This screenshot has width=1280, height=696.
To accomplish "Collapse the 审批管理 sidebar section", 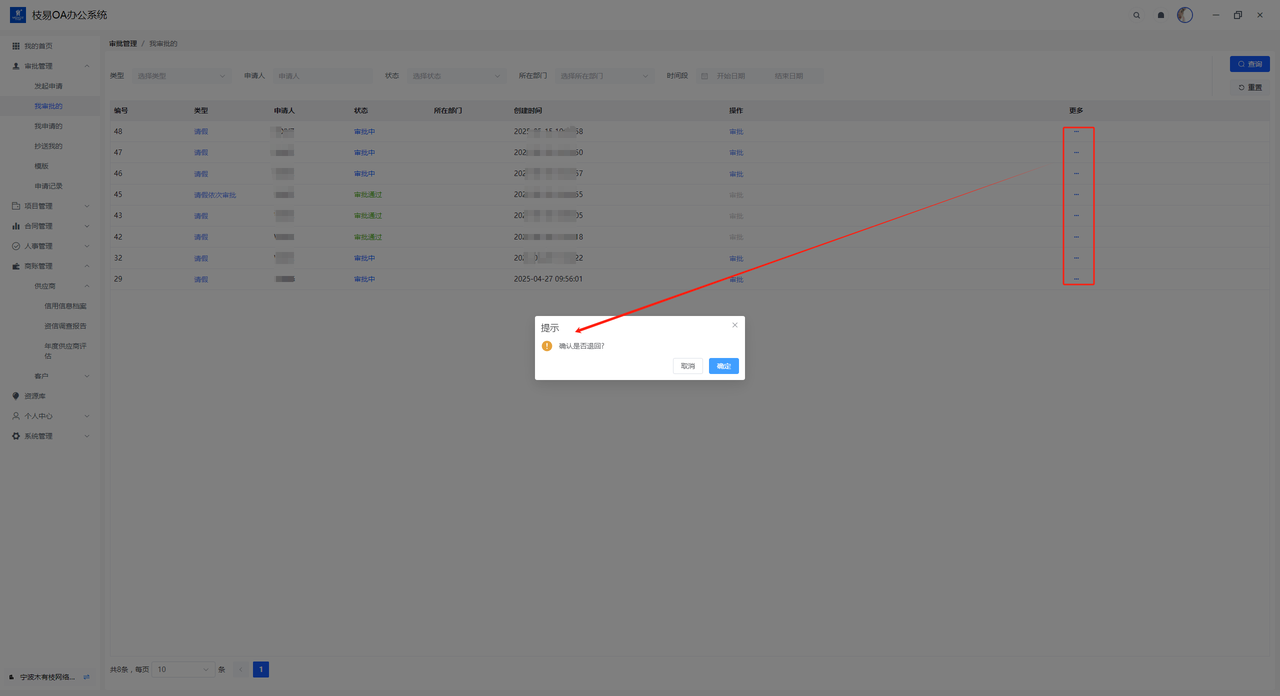I will click(x=87, y=66).
